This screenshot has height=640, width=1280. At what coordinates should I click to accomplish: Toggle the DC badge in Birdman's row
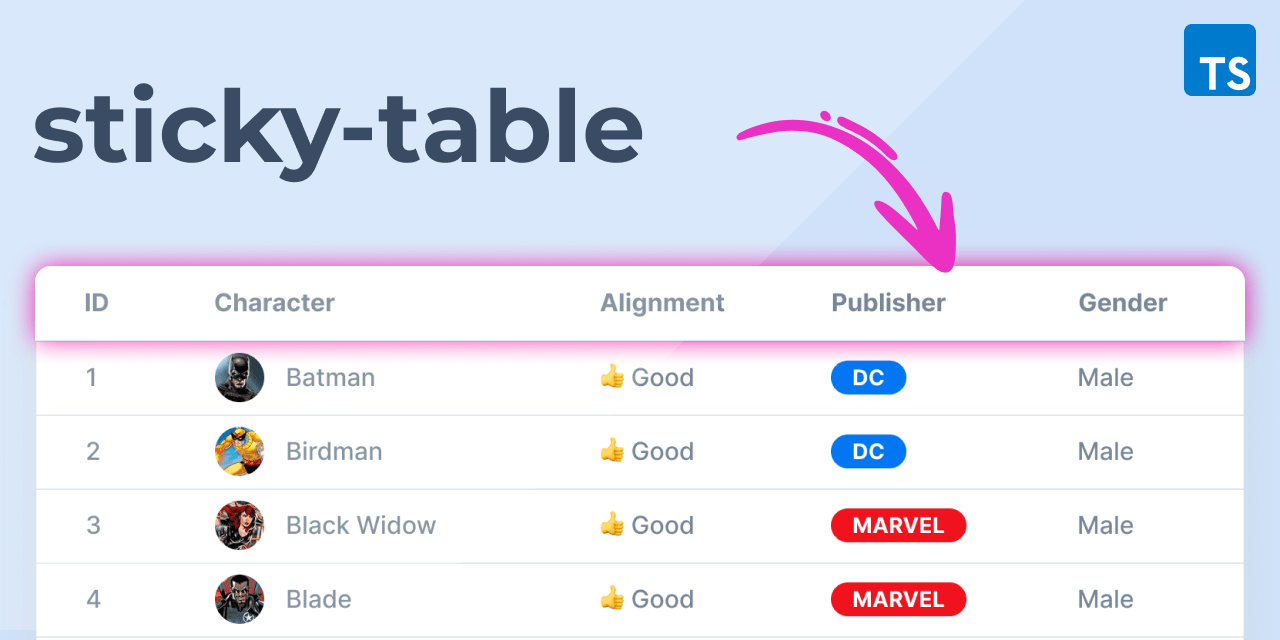click(868, 451)
